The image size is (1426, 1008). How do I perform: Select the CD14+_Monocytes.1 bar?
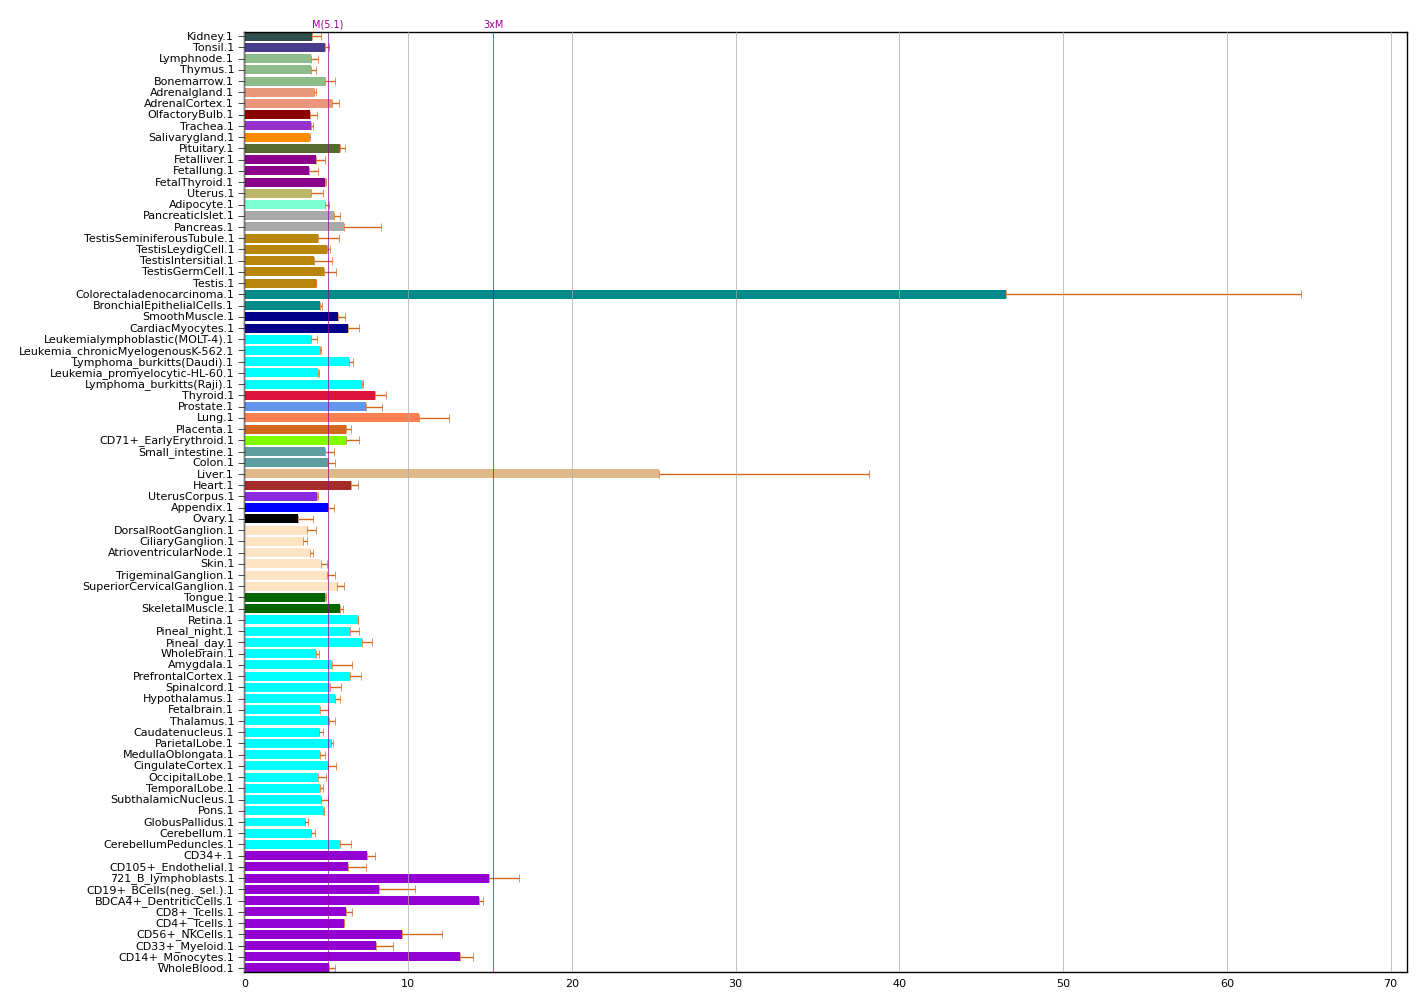[352, 957]
